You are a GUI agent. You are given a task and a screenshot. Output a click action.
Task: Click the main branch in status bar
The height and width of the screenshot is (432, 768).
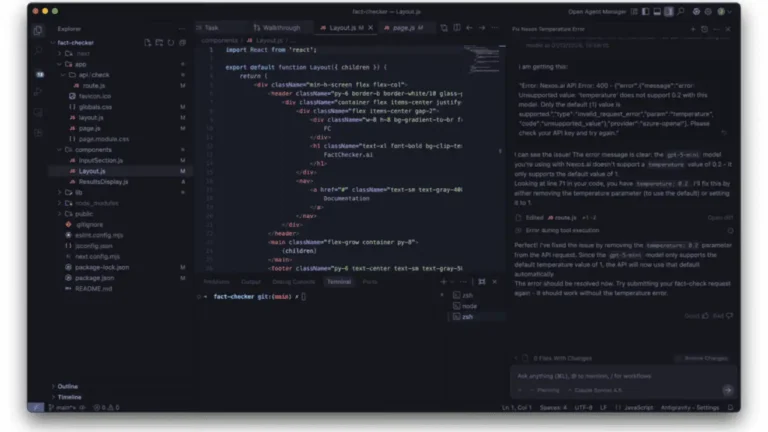click(63, 408)
